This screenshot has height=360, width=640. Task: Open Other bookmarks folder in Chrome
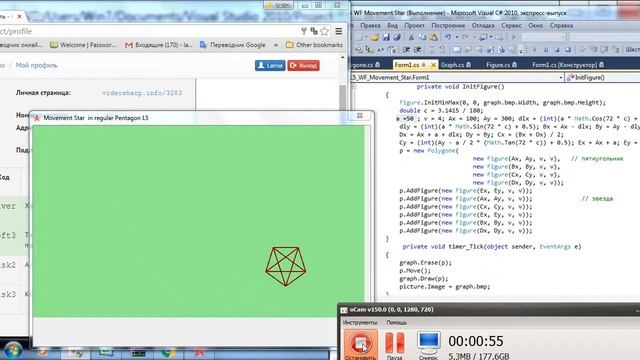[x=314, y=45]
